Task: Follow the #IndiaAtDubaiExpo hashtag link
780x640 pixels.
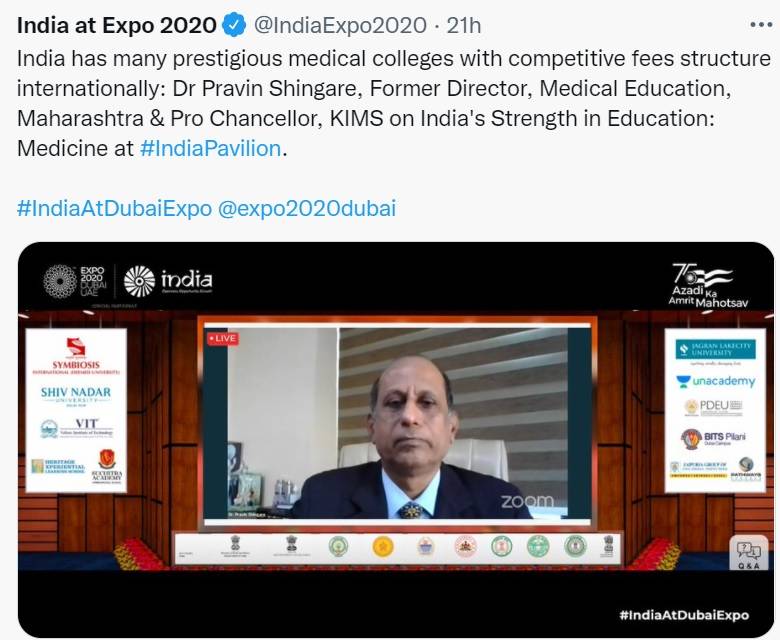Action: [x=114, y=208]
